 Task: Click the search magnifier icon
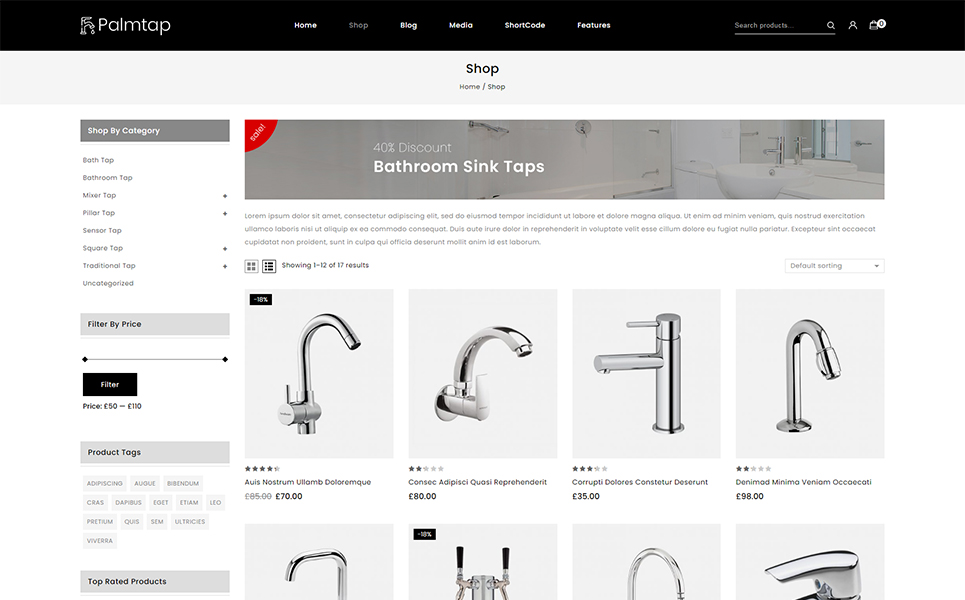click(831, 25)
